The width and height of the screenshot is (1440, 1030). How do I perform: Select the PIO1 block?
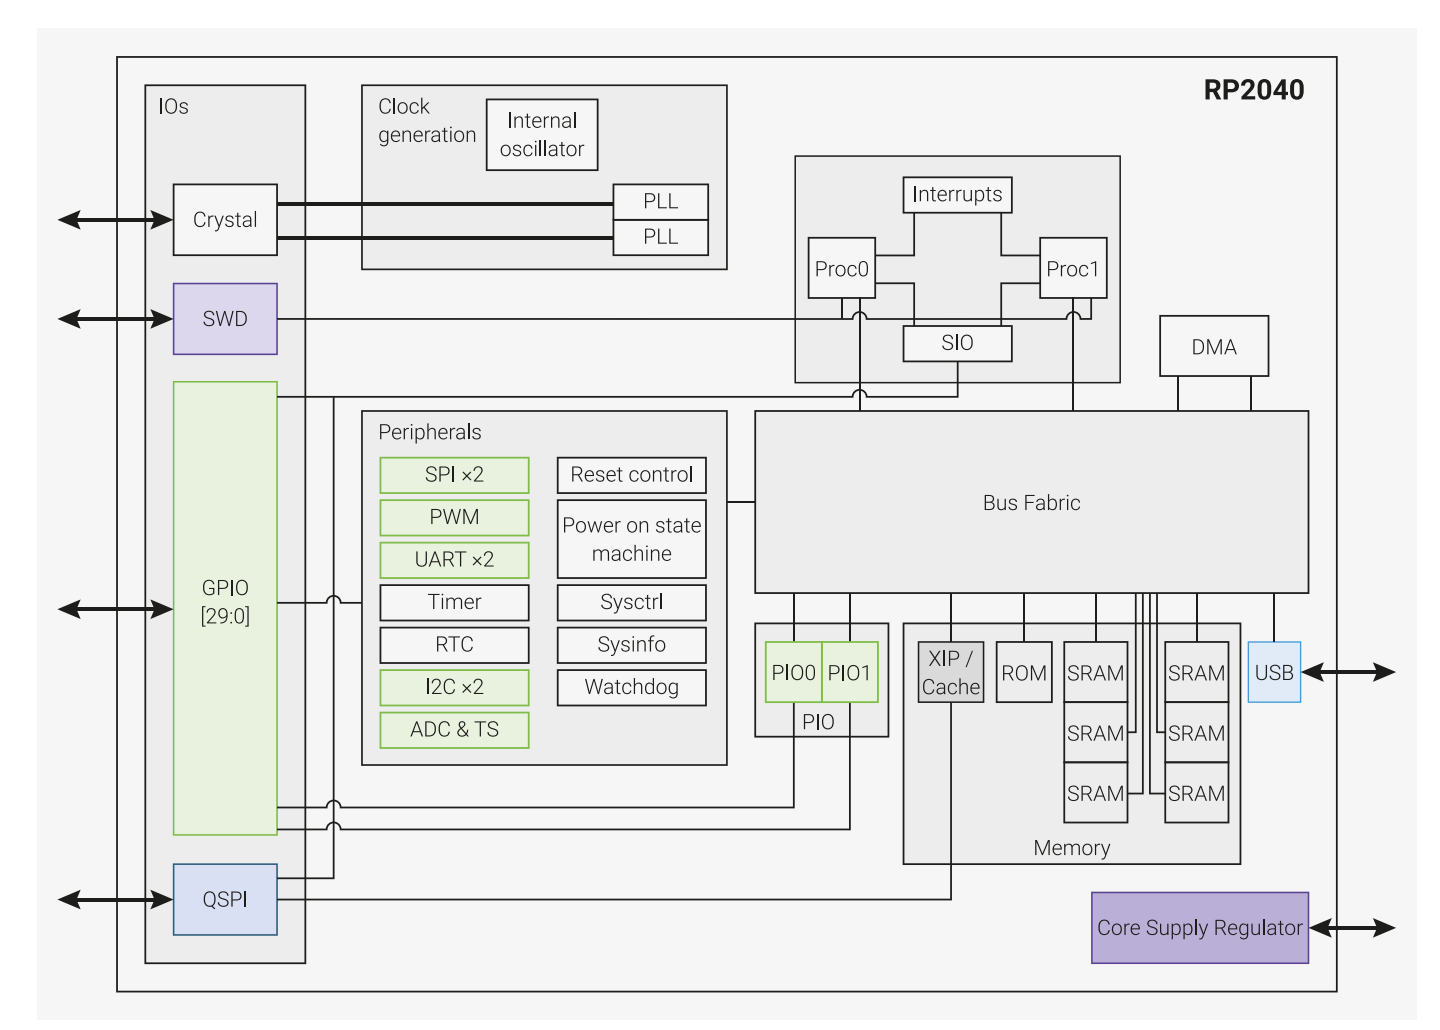click(x=850, y=672)
